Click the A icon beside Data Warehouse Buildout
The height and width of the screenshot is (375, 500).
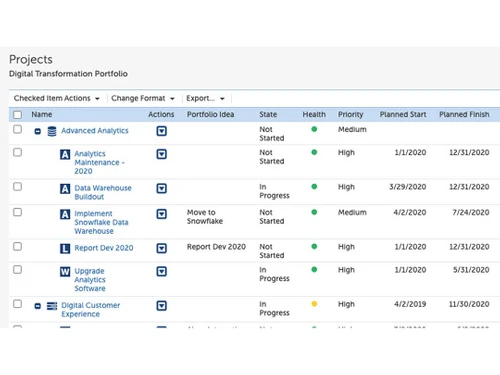click(x=65, y=189)
